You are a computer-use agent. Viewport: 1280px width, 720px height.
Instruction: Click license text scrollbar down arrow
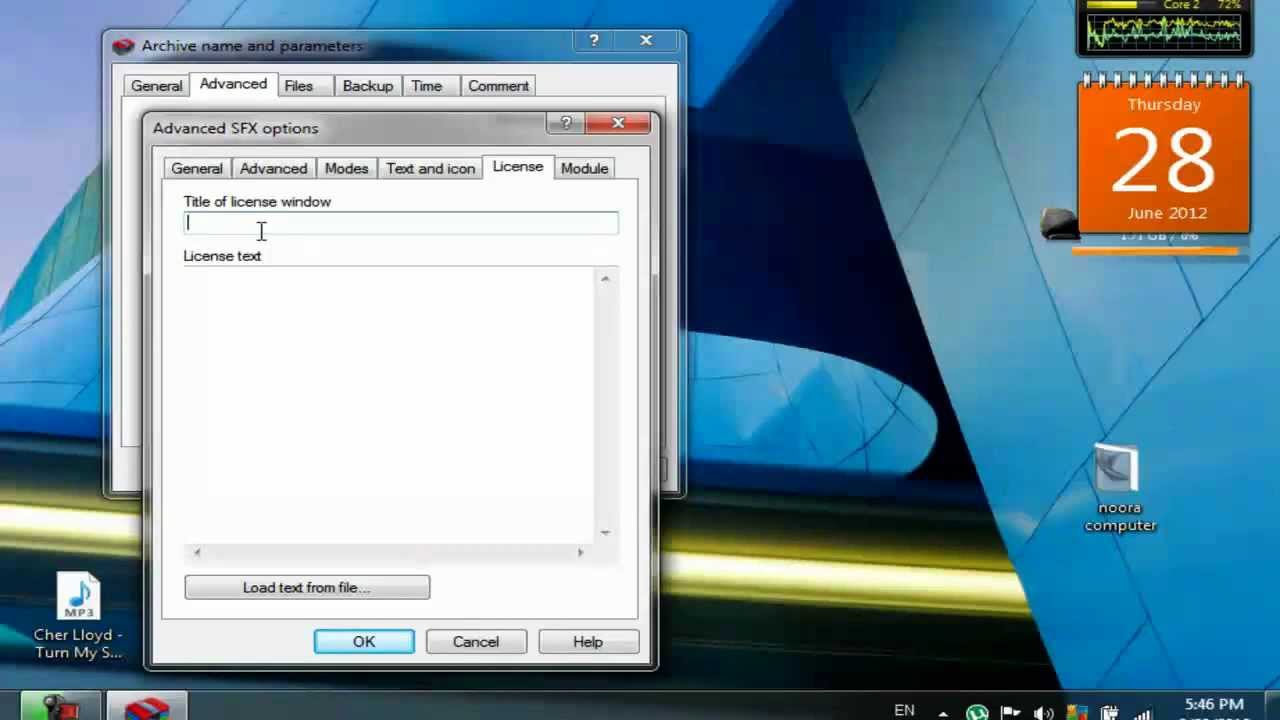coord(605,532)
